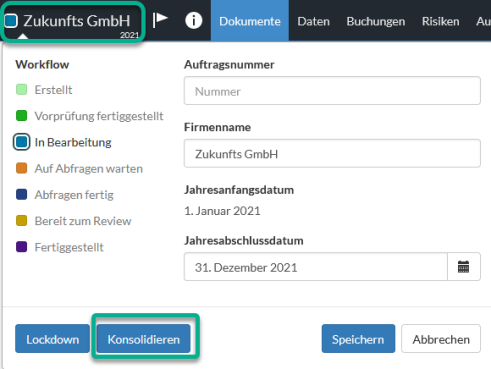The height and width of the screenshot is (369, 491).
Task: Click the Lockdown button
Action: pos(52,339)
